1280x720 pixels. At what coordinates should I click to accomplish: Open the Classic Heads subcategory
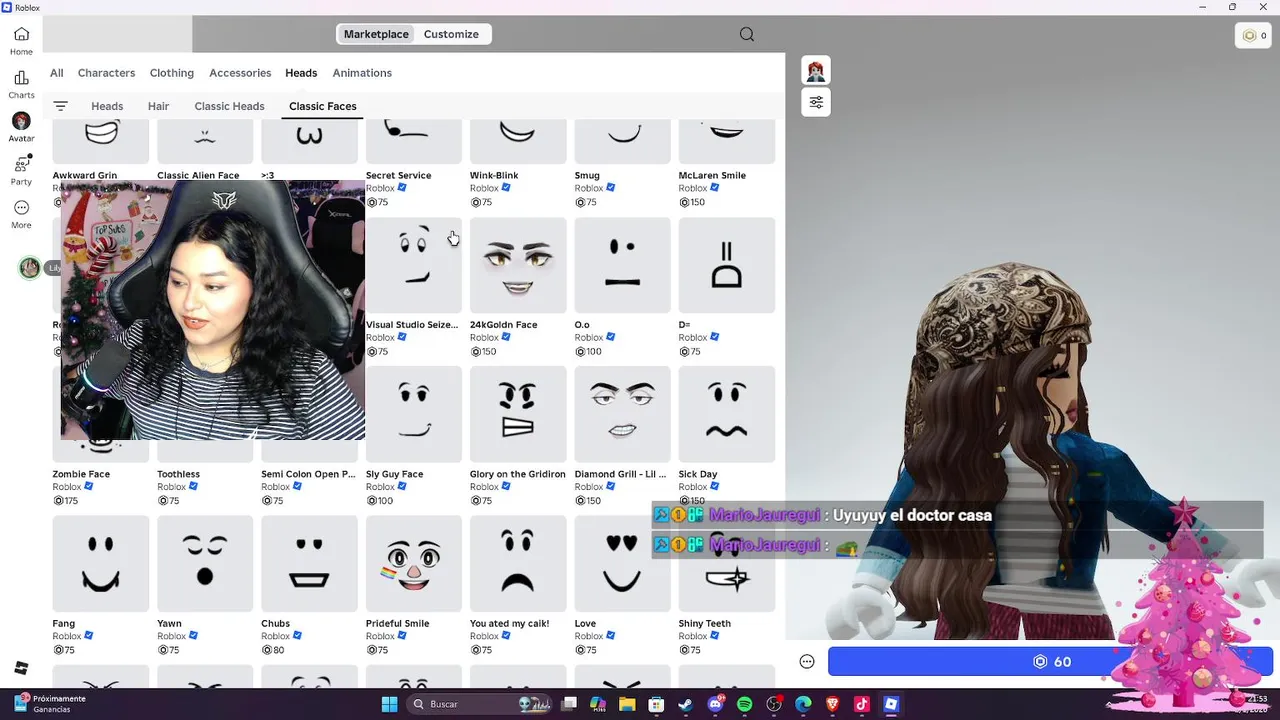click(x=229, y=106)
